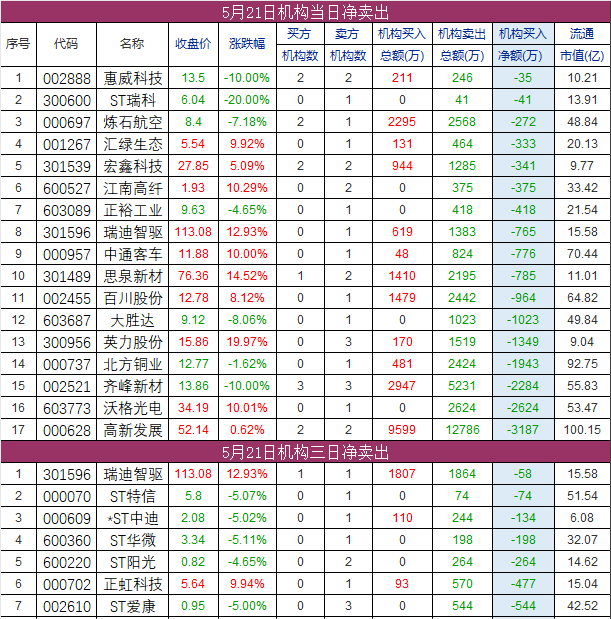Click the 2295 institution buy amount

[x=402, y=122]
